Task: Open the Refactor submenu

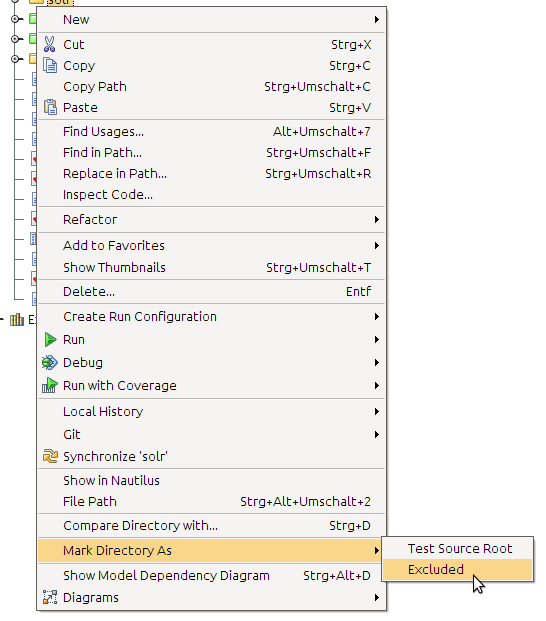Action: (x=211, y=219)
